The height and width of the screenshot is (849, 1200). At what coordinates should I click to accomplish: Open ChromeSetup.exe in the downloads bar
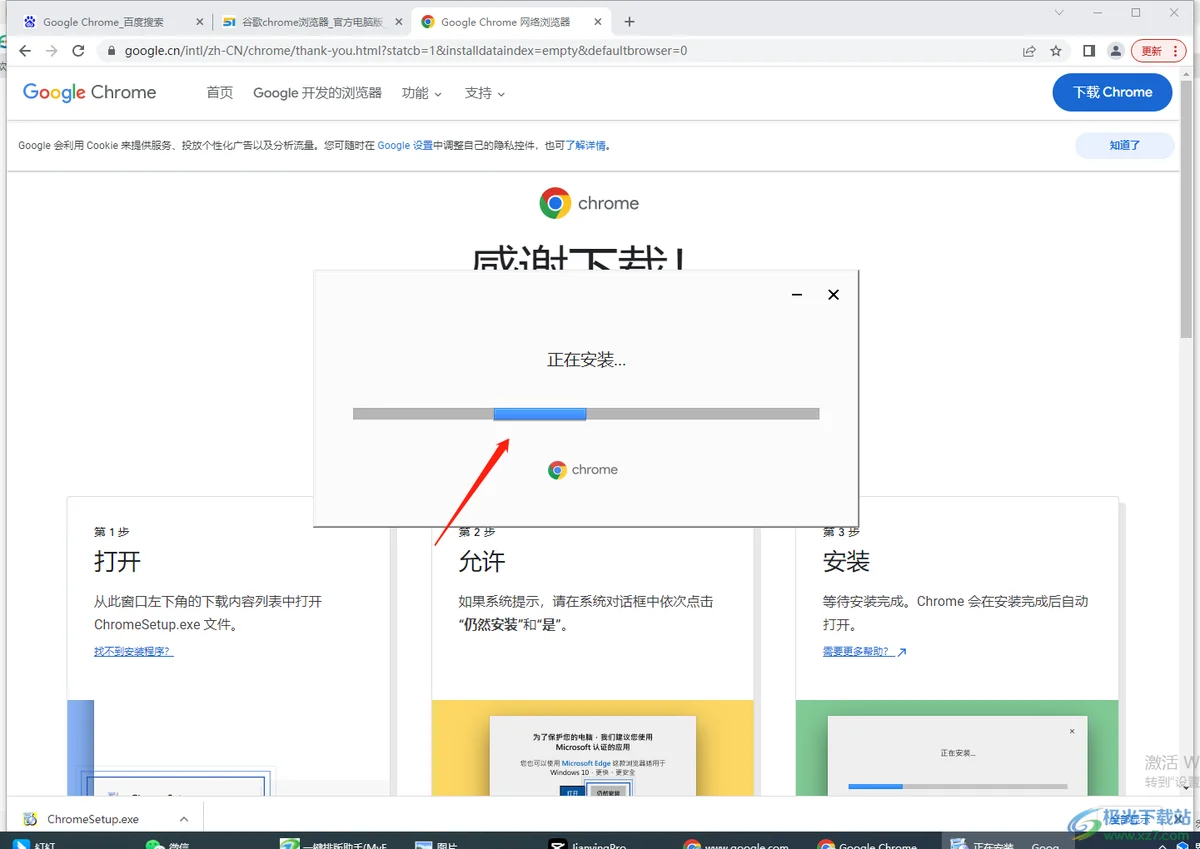(x=93, y=819)
